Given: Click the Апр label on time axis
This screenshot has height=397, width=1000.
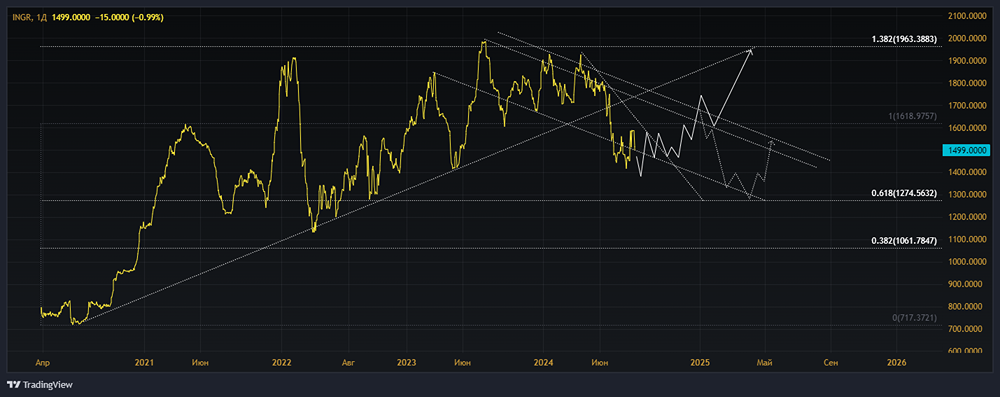Looking at the screenshot, I should (42, 363).
